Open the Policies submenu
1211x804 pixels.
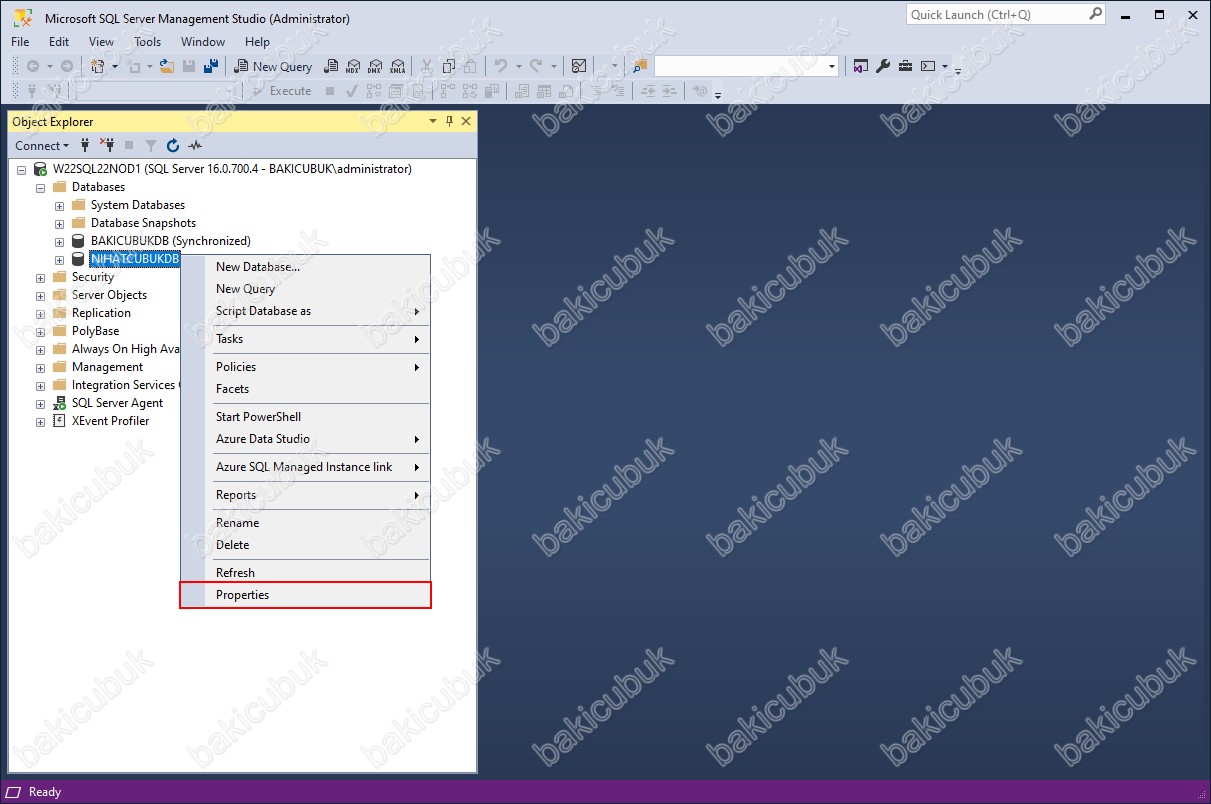(x=305, y=367)
